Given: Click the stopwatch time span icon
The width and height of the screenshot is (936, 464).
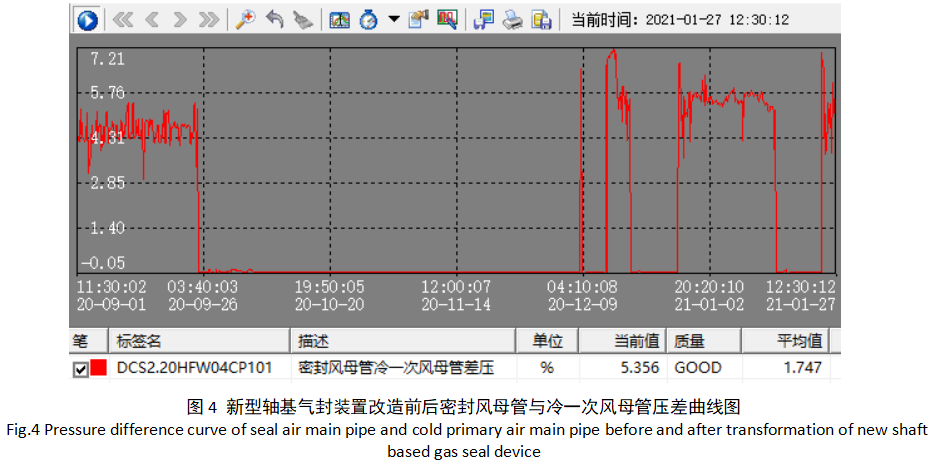Looking at the screenshot, I should point(368,19).
